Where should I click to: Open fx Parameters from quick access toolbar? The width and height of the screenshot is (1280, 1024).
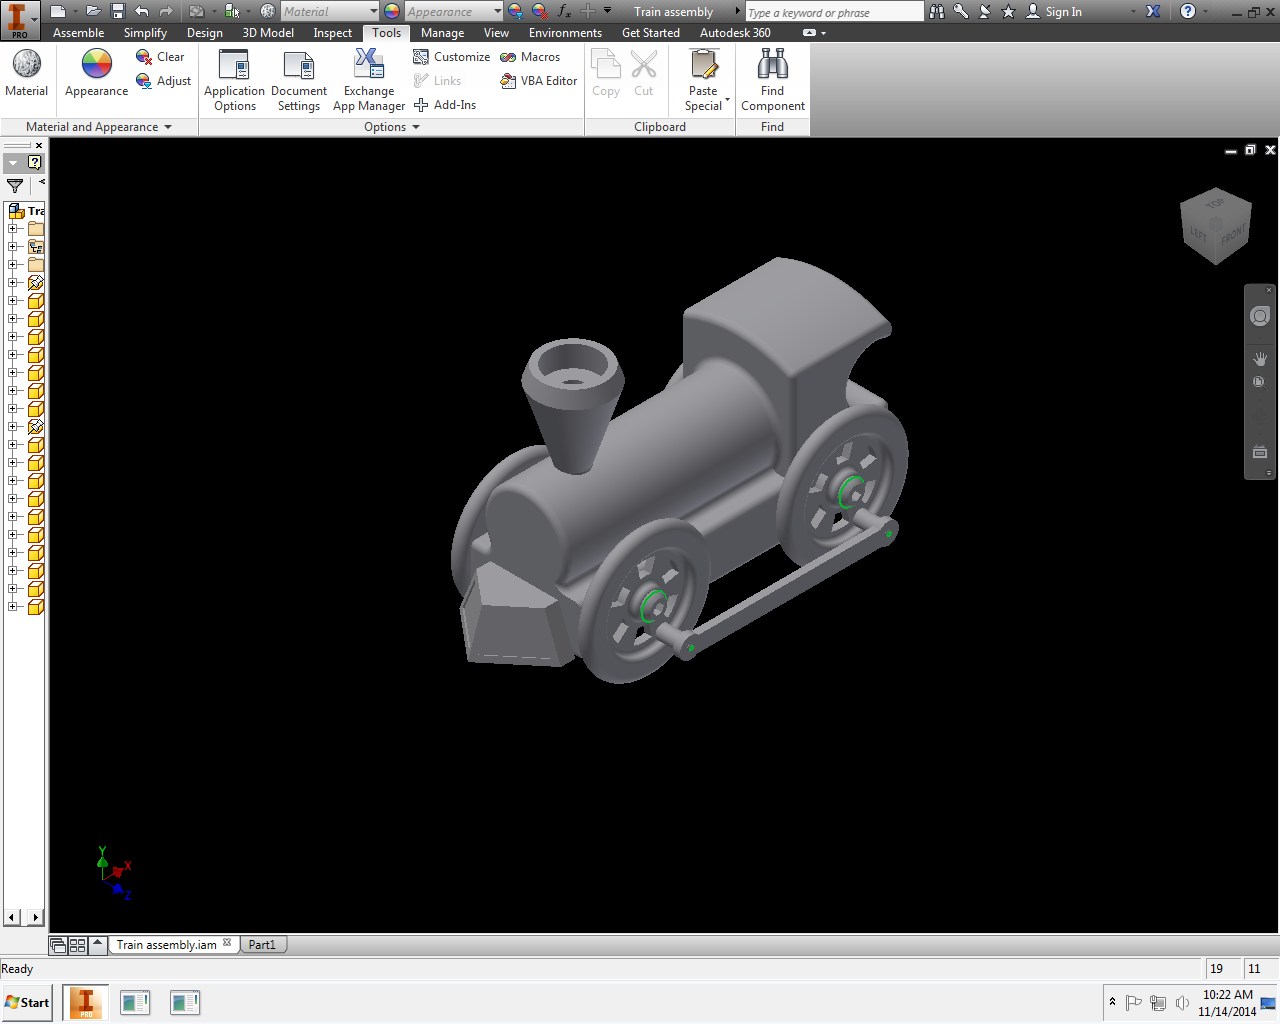(564, 11)
